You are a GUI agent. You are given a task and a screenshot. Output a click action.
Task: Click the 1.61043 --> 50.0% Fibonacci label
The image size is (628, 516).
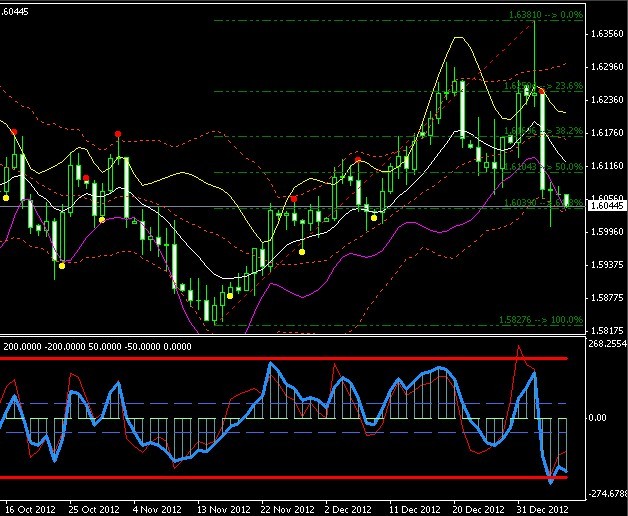point(543,167)
